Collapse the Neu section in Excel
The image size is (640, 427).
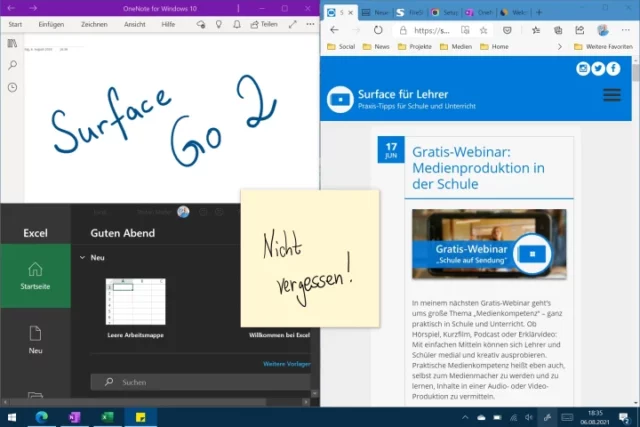82,258
